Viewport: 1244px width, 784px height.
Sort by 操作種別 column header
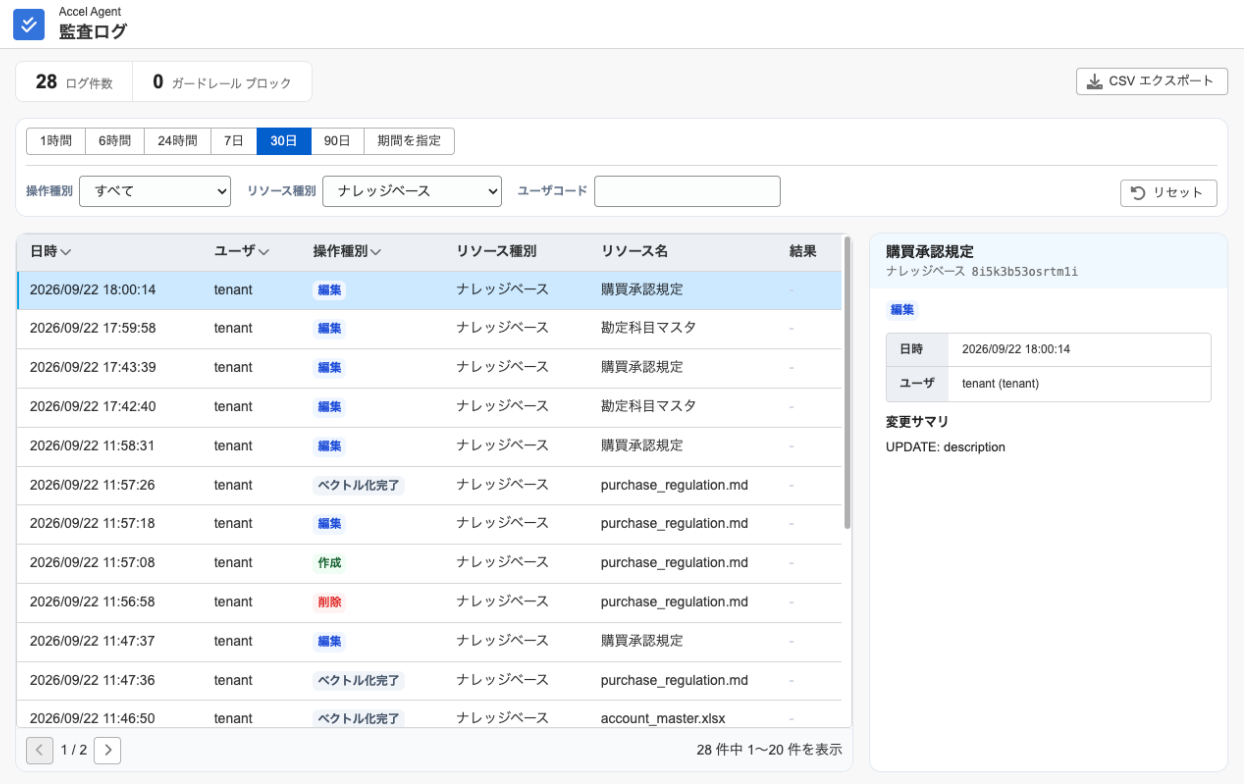coord(347,251)
